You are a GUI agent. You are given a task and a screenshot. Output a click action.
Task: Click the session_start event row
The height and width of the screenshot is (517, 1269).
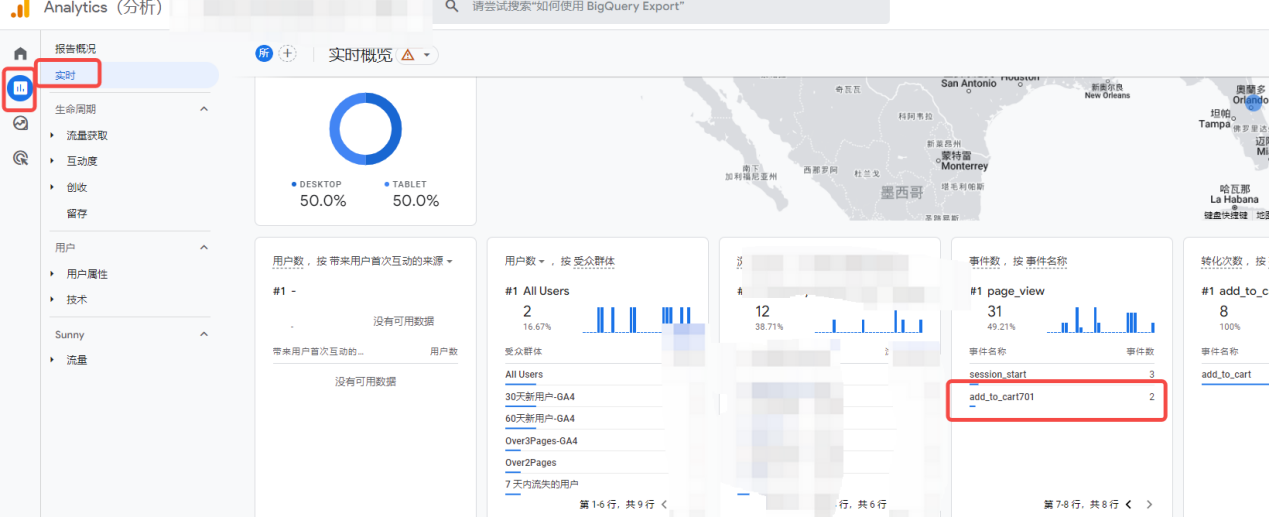coord(1061,375)
